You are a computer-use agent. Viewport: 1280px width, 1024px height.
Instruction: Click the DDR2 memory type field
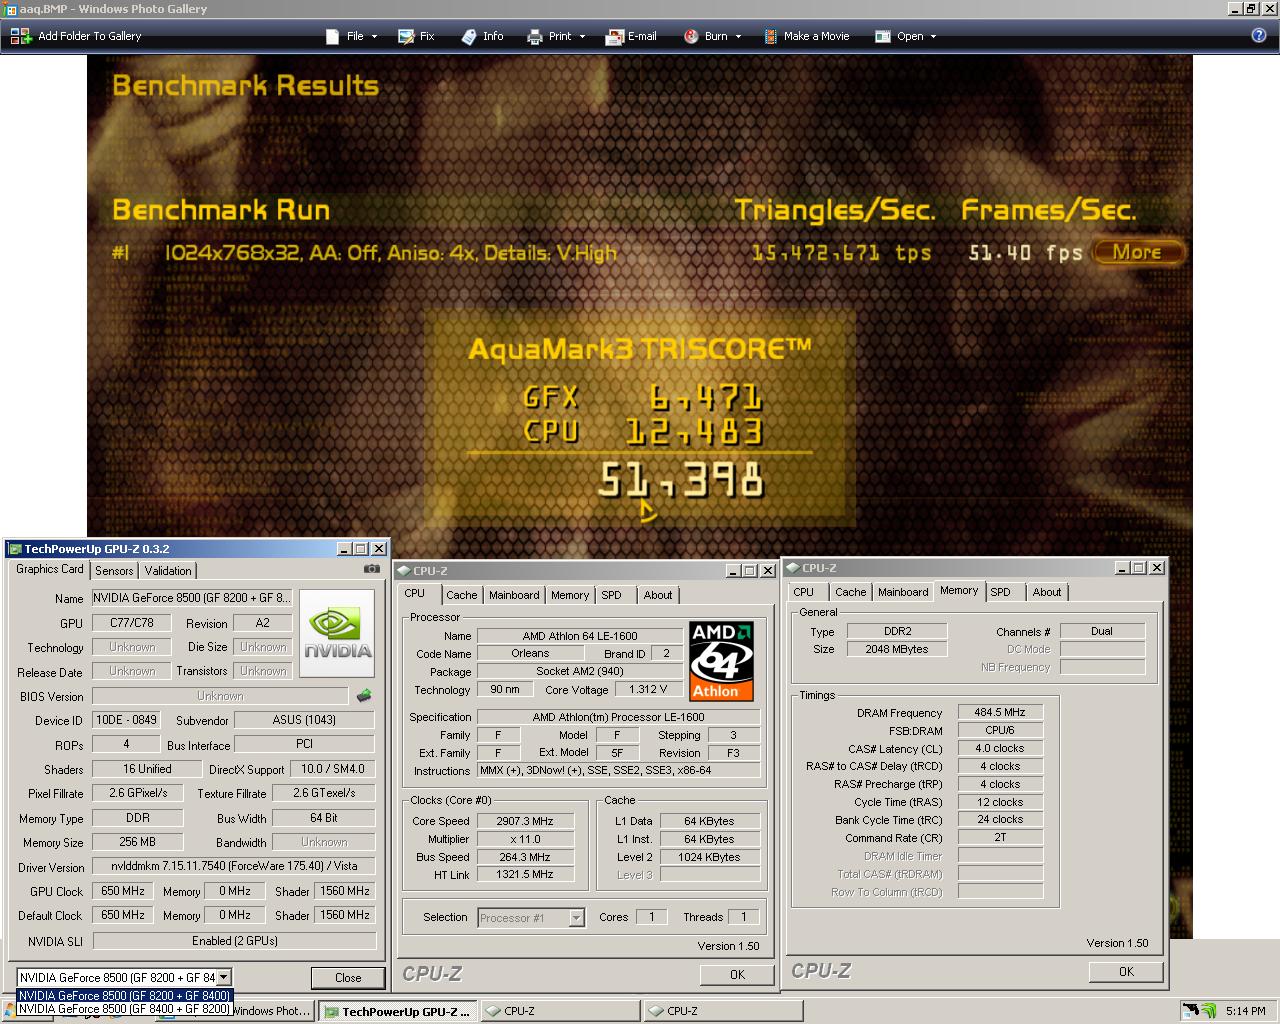tap(897, 631)
